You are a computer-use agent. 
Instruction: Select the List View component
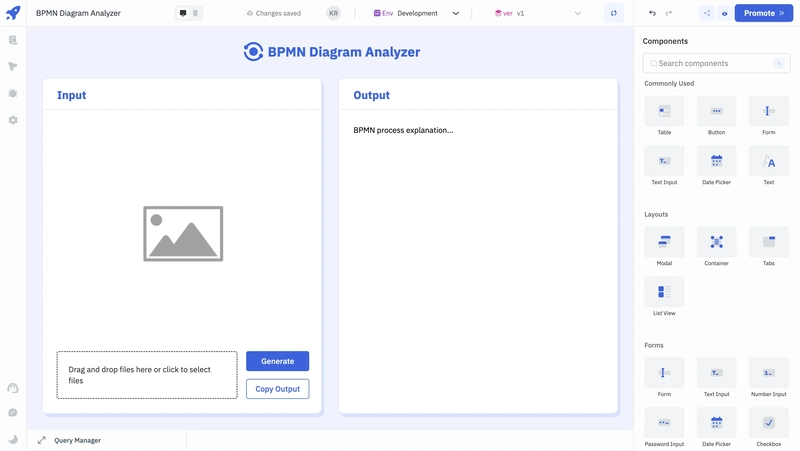click(664, 297)
